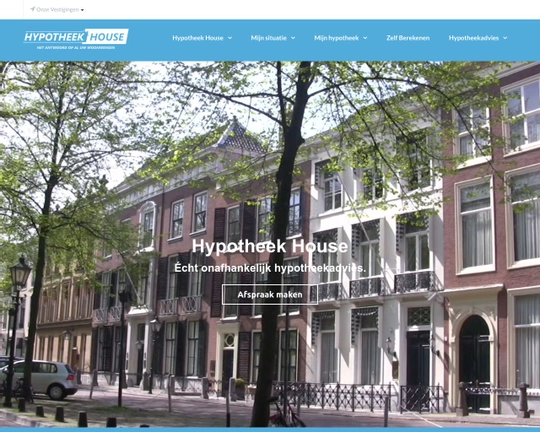Go to Zelf Berekenen page
The width and height of the screenshot is (540, 432).
[408, 38]
